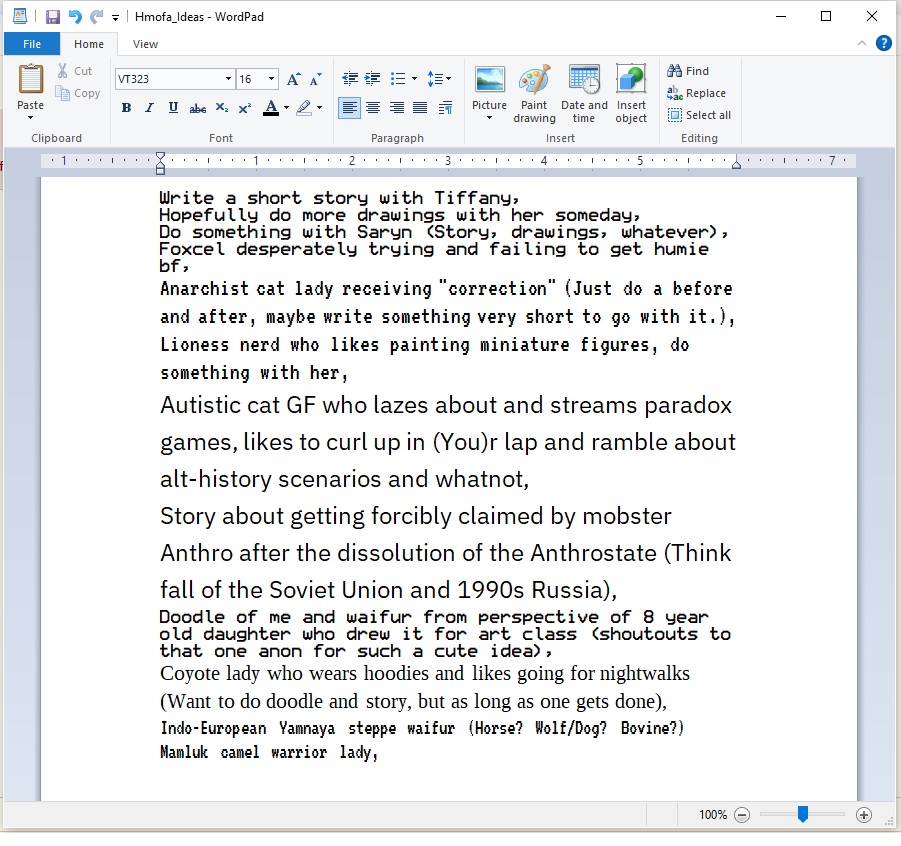Click the Undo arrow in title bar
The width and height of the screenshot is (901, 846).
(75, 17)
